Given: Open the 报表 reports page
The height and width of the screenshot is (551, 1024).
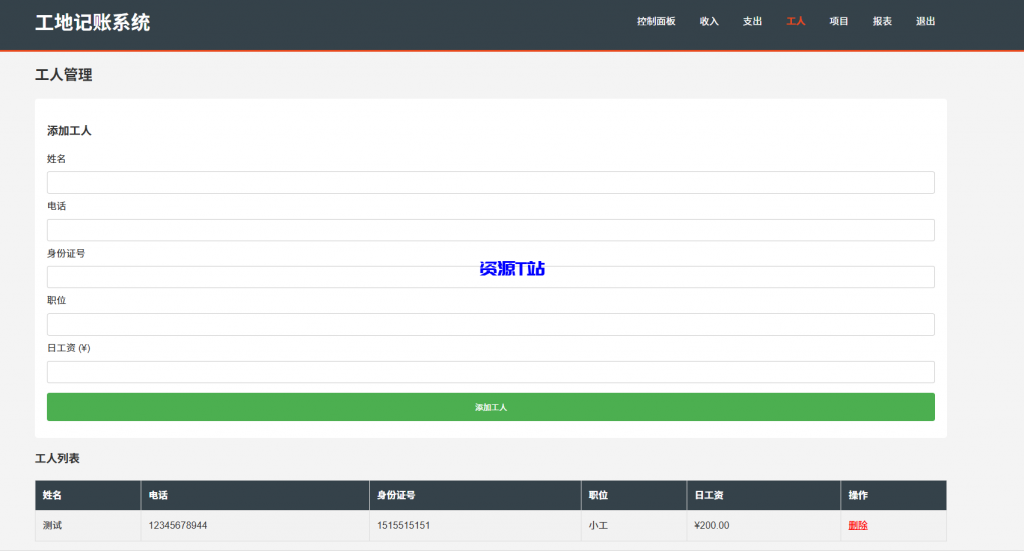Looking at the screenshot, I should 882,21.
